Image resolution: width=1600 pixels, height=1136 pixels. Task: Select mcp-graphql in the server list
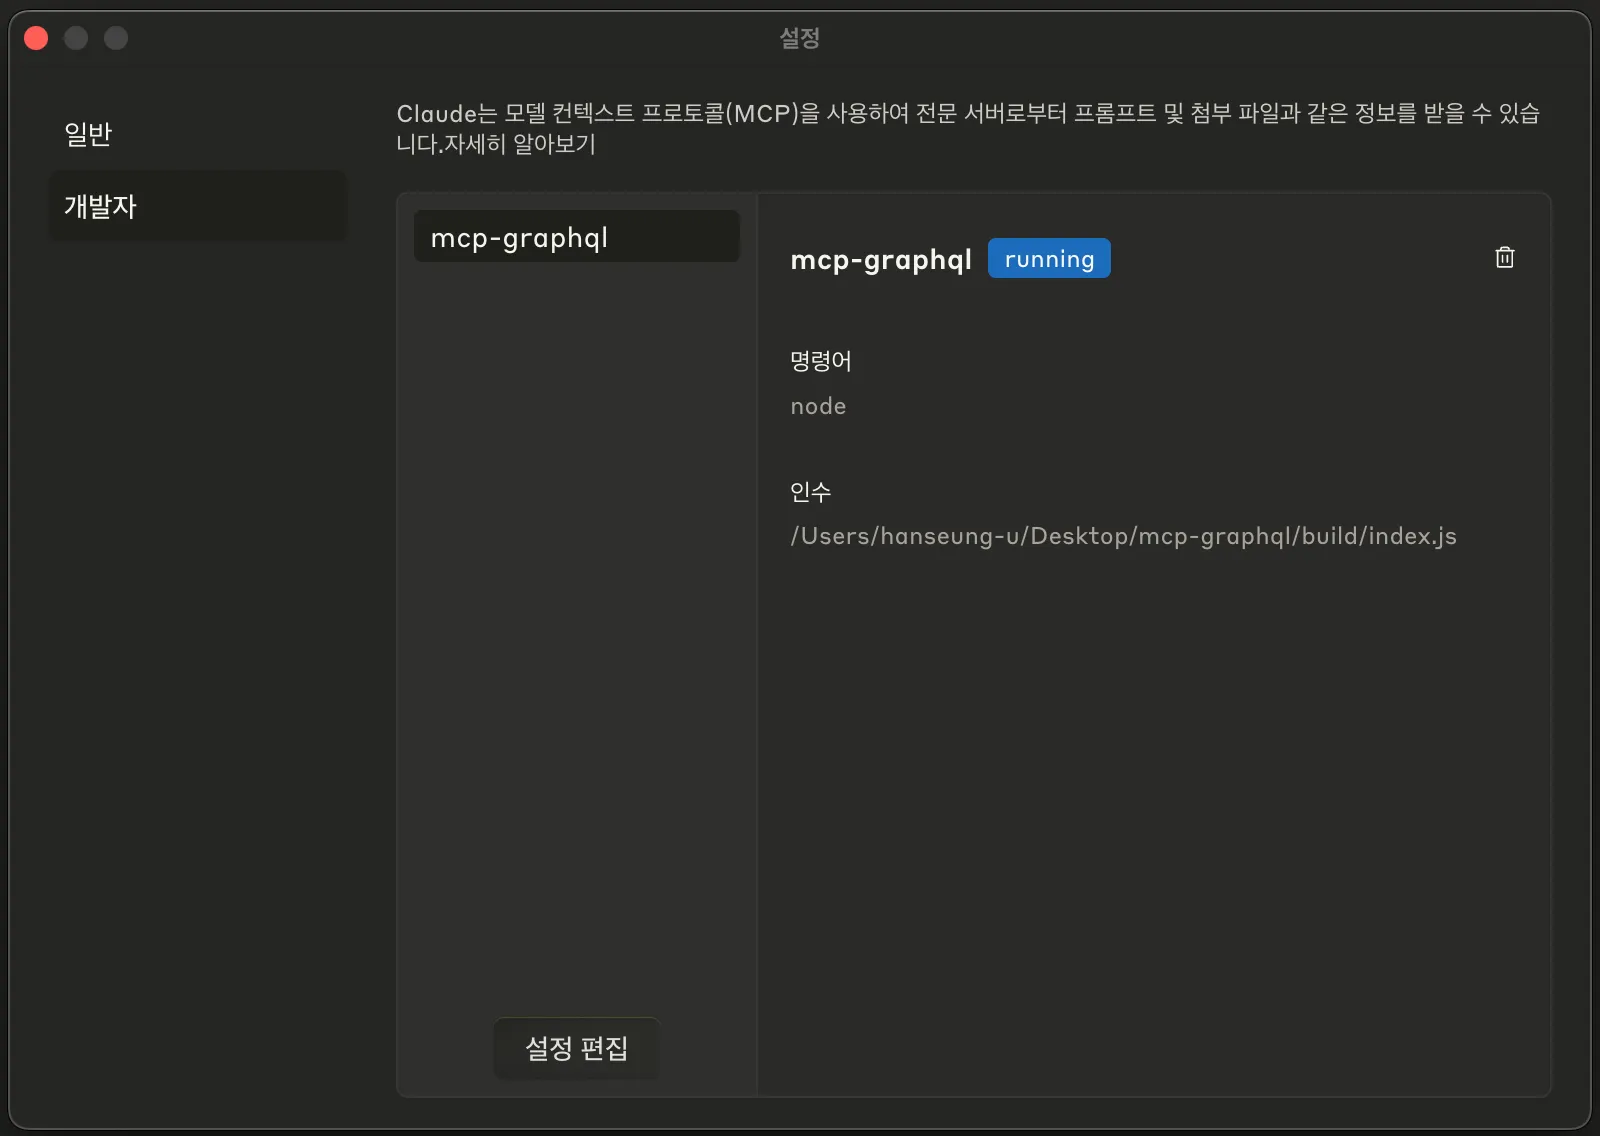[577, 237]
